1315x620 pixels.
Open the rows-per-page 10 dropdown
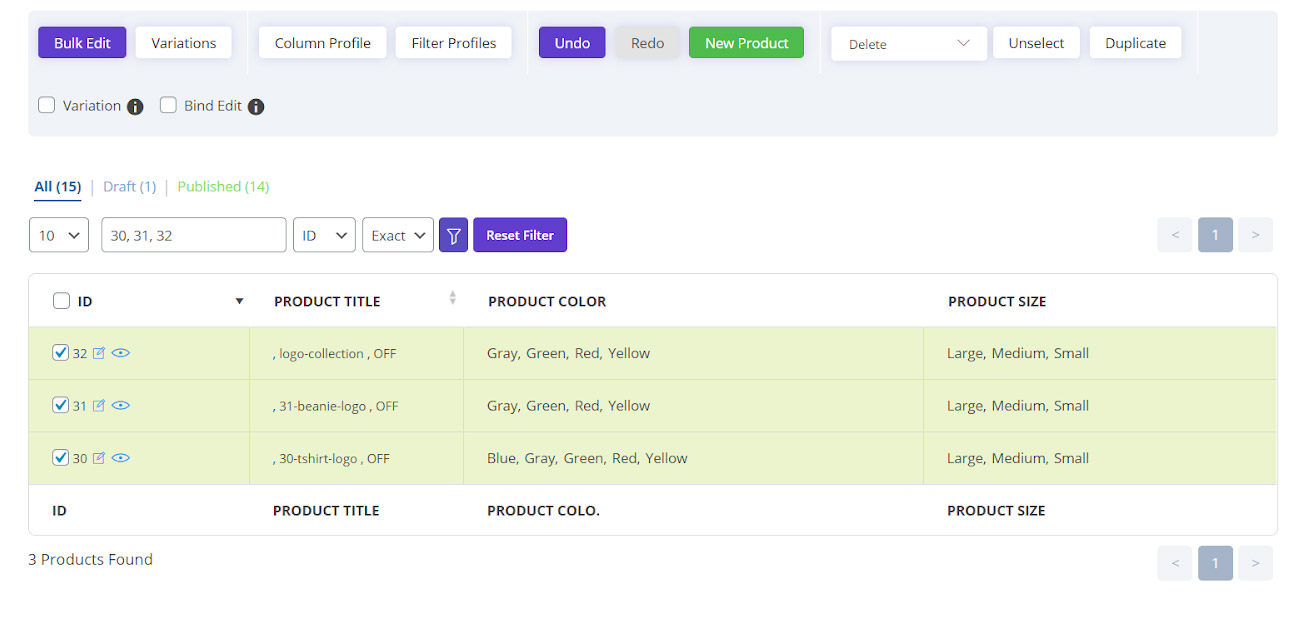click(x=59, y=235)
